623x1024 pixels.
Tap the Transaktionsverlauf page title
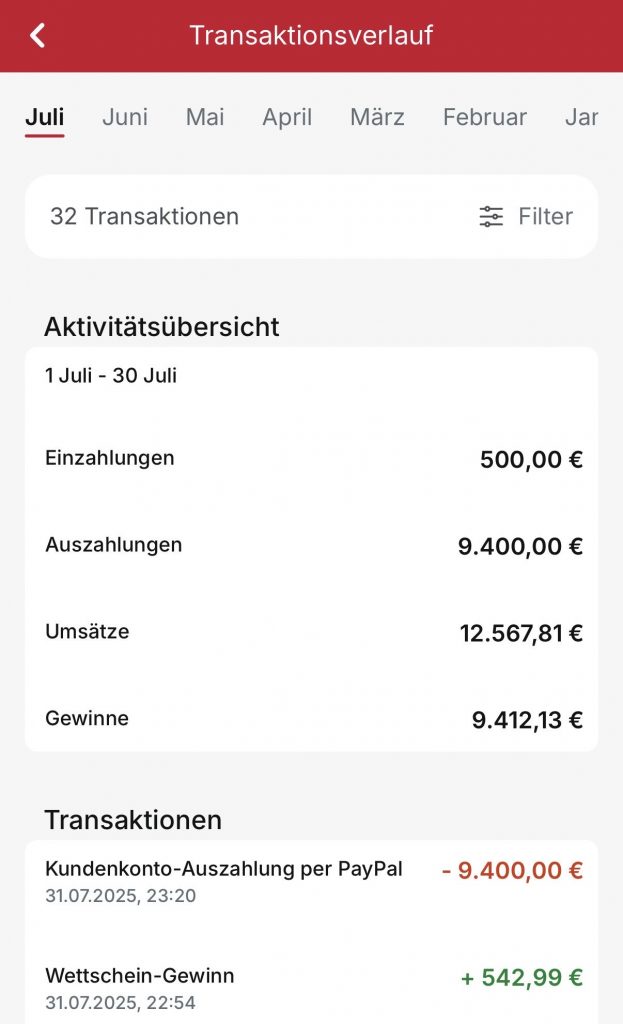tap(311, 36)
